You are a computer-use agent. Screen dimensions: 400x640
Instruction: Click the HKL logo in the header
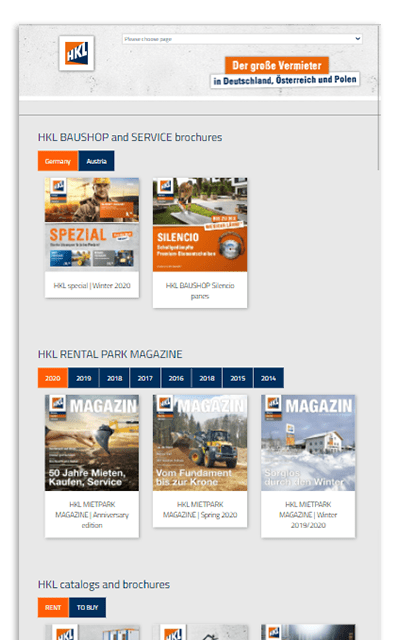click(76, 53)
